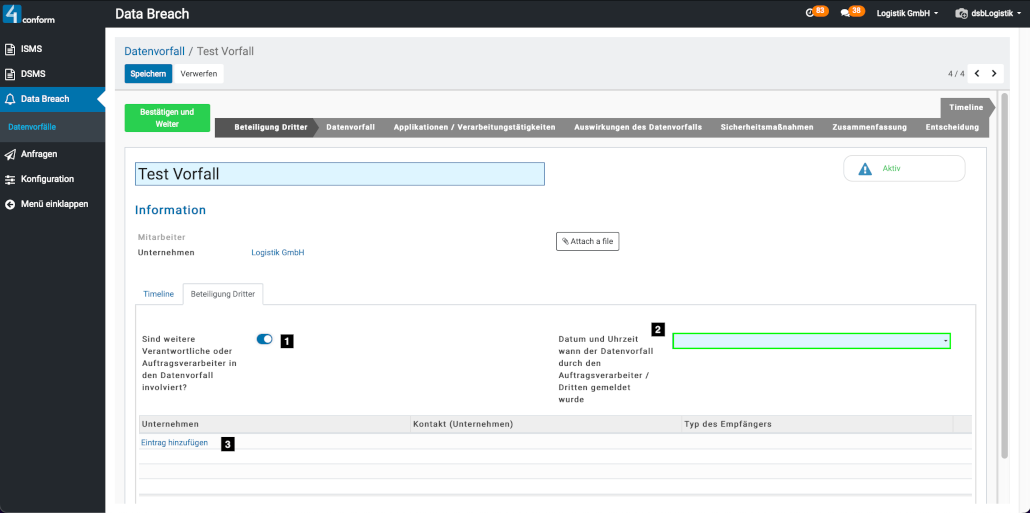Toggle the third-party involvement switch
Image resolution: width=1030 pixels, height=513 pixels.
[x=265, y=340]
